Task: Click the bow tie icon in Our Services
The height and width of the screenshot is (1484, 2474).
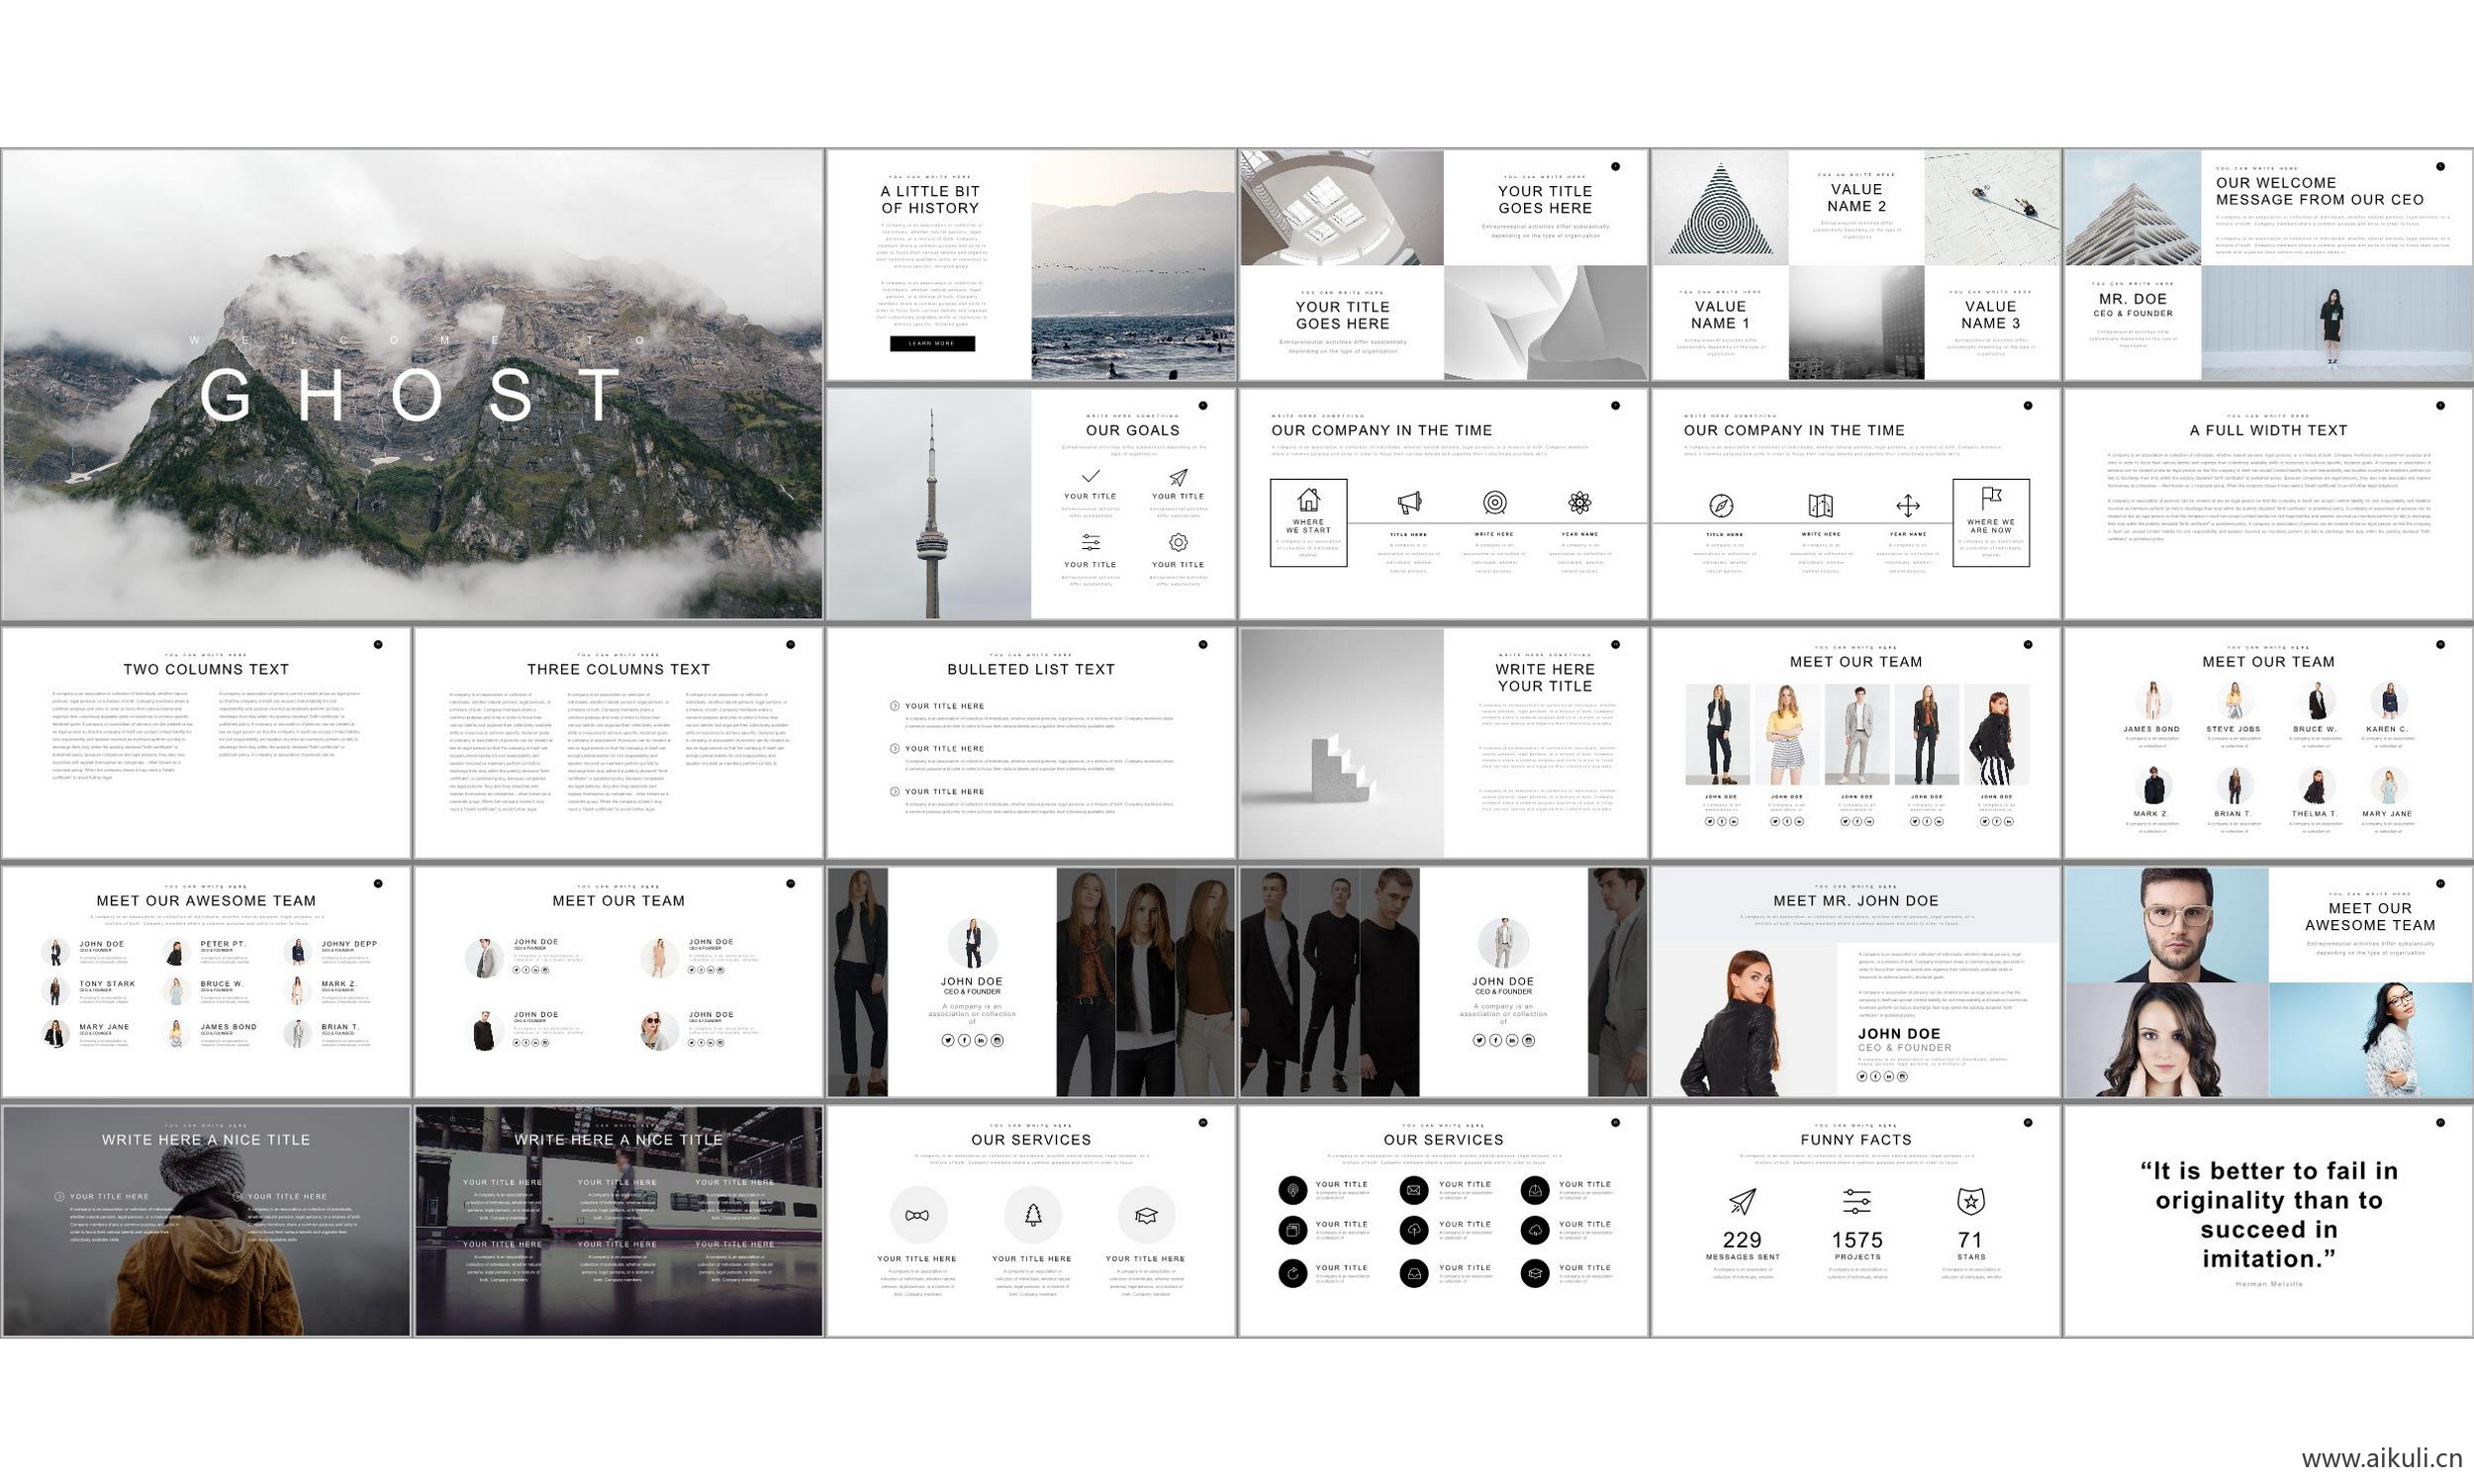Action: point(917,1215)
